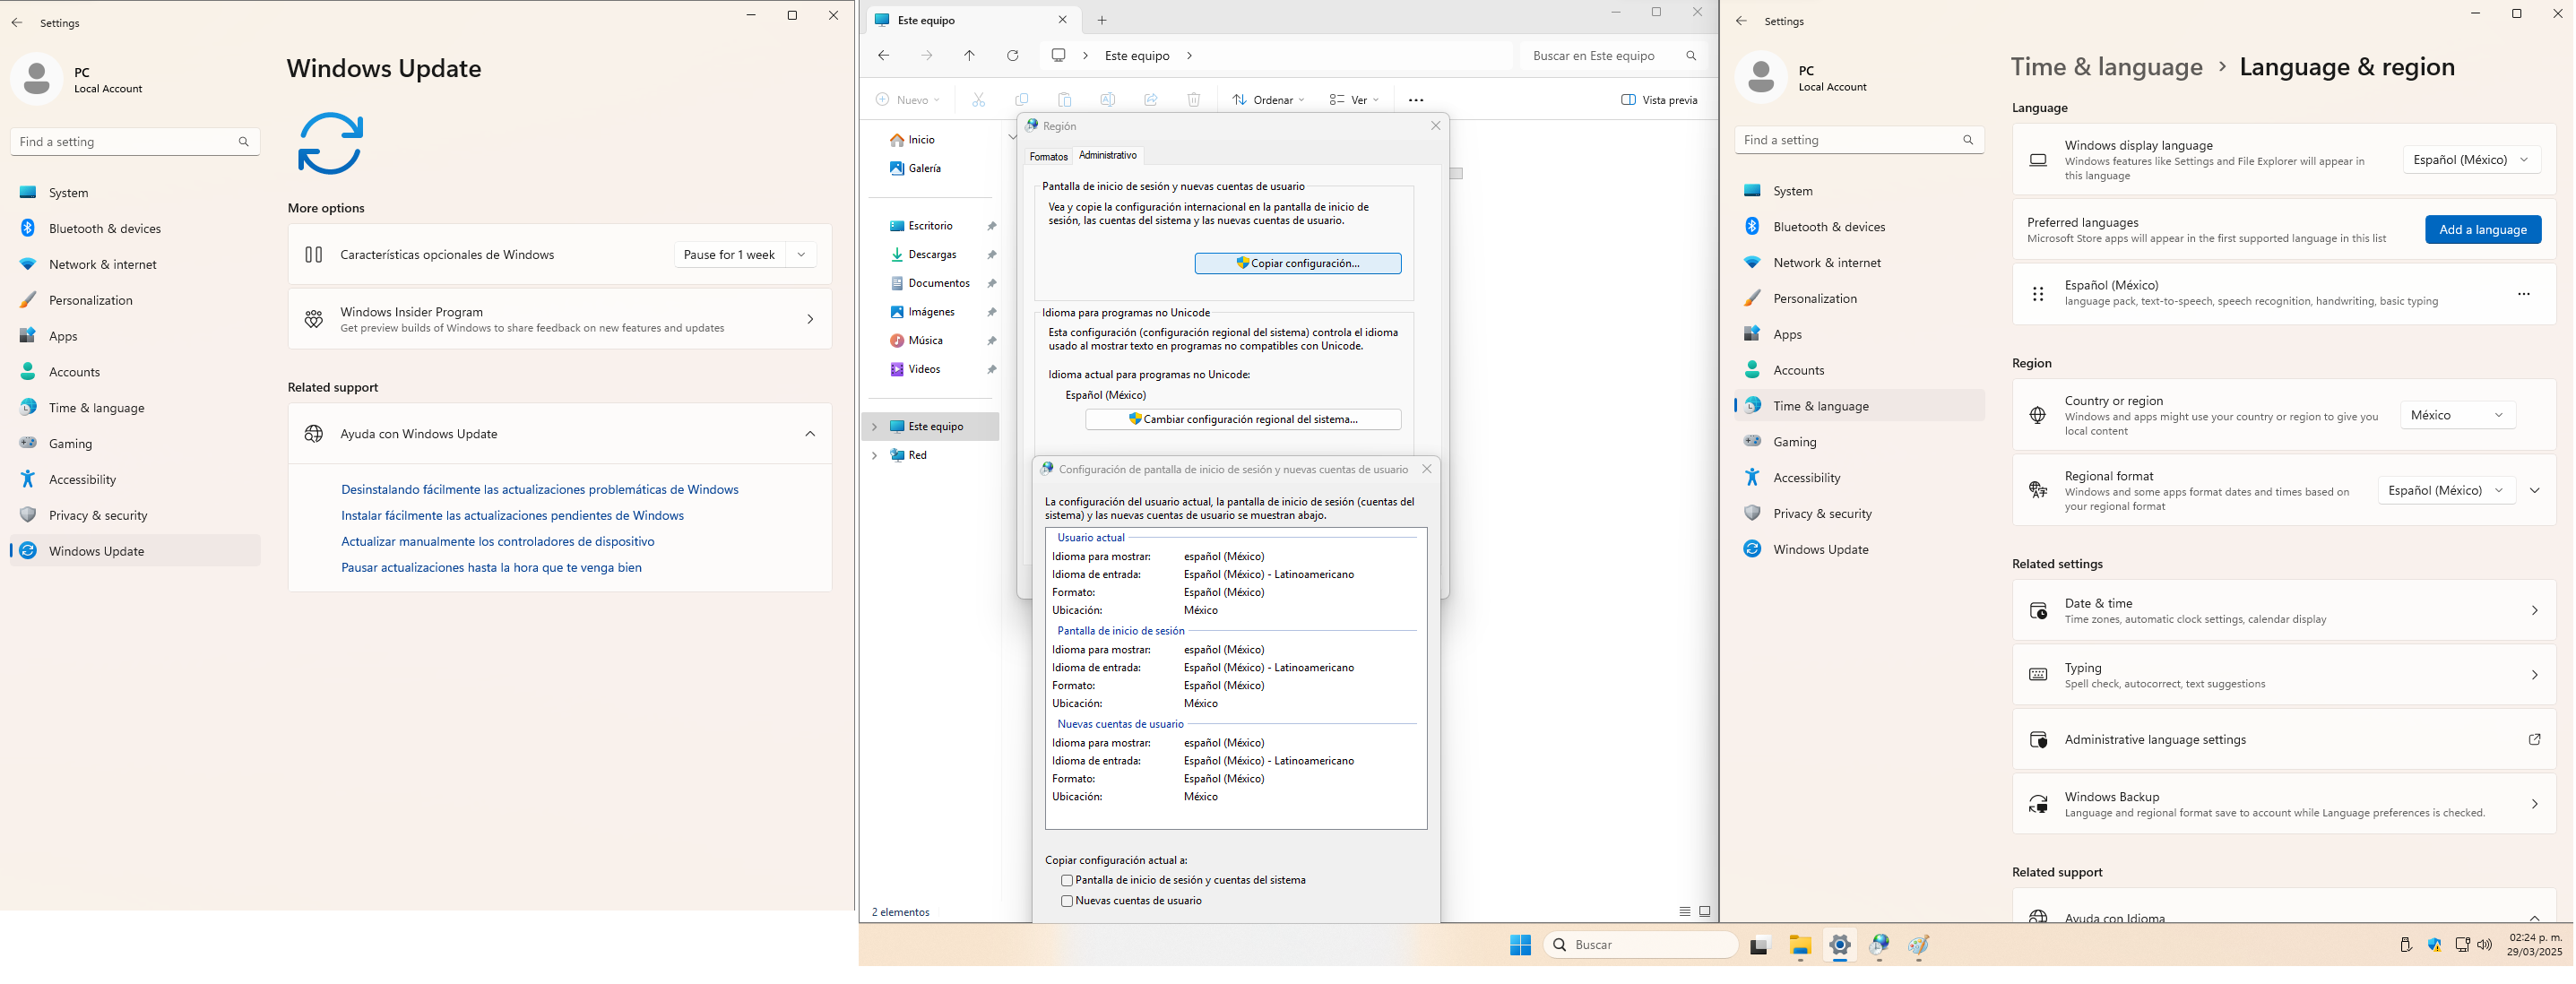Click the up arrow in File Explorer

tap(969, 56)
